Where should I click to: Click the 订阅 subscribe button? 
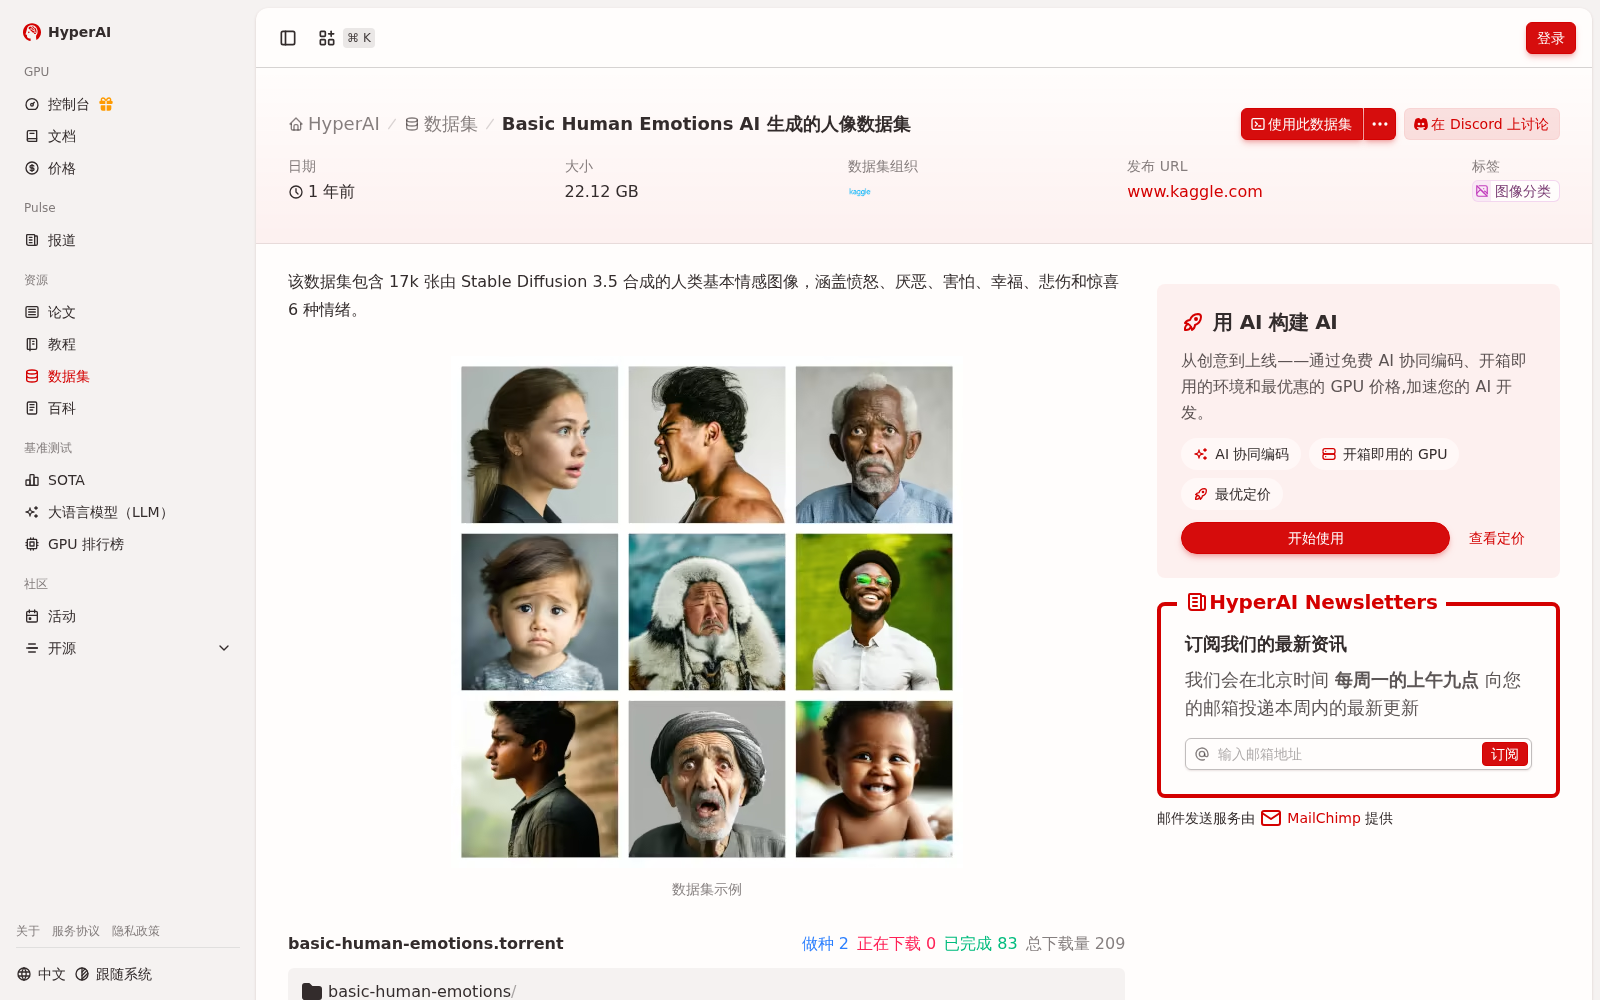1504,754
